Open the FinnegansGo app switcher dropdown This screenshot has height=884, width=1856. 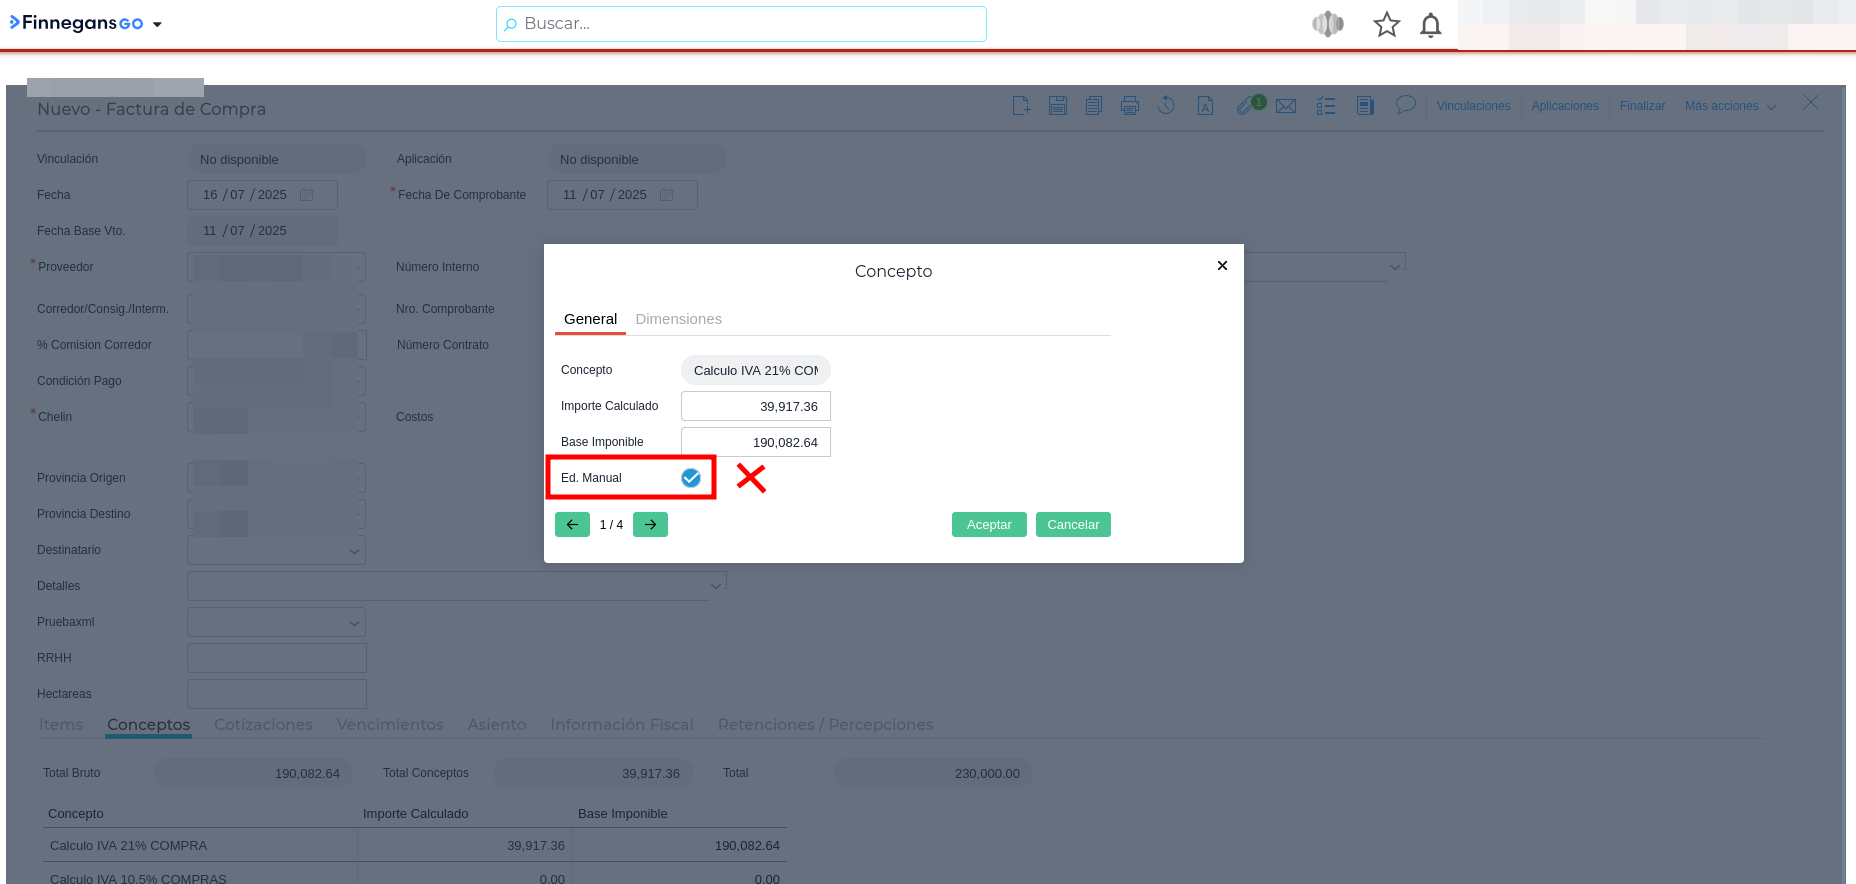[157, 24]
